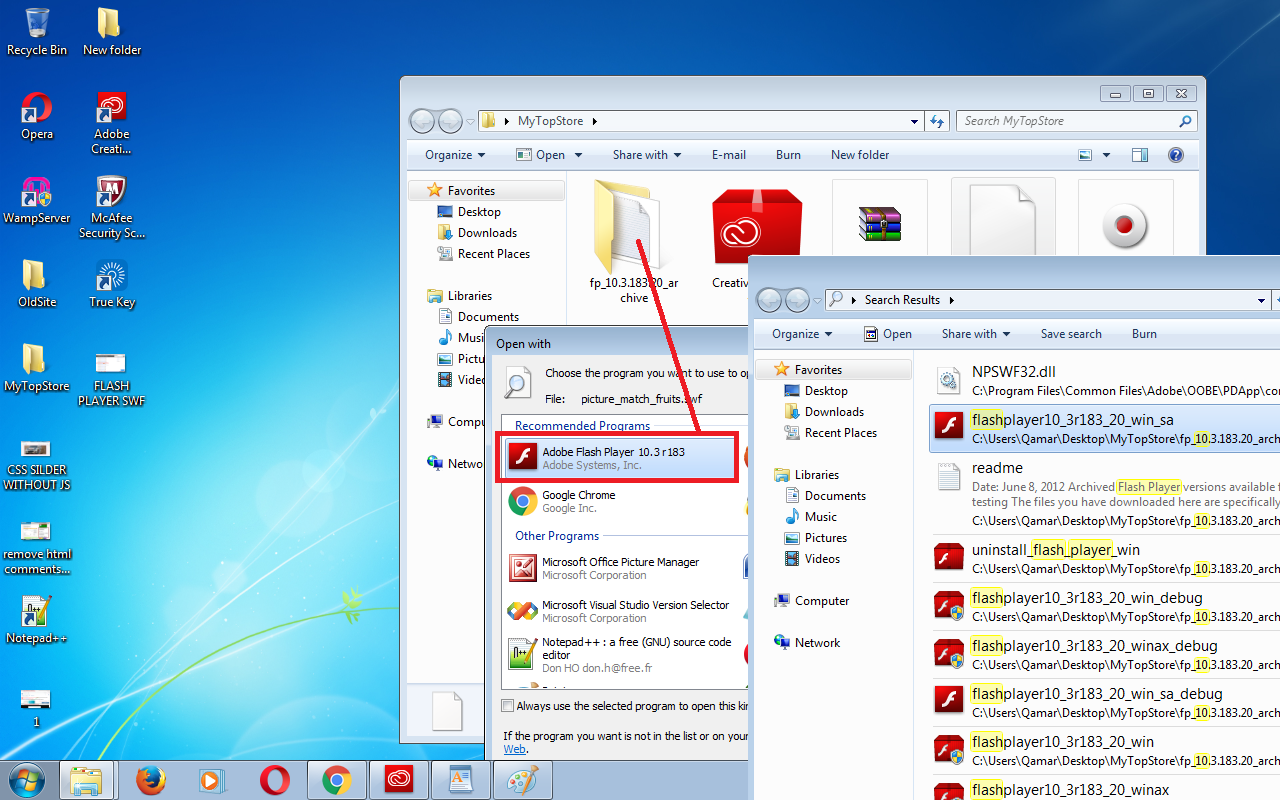Enable Always use the selected program checkbox
1280x800 pixels.
(x=507, y=705)
